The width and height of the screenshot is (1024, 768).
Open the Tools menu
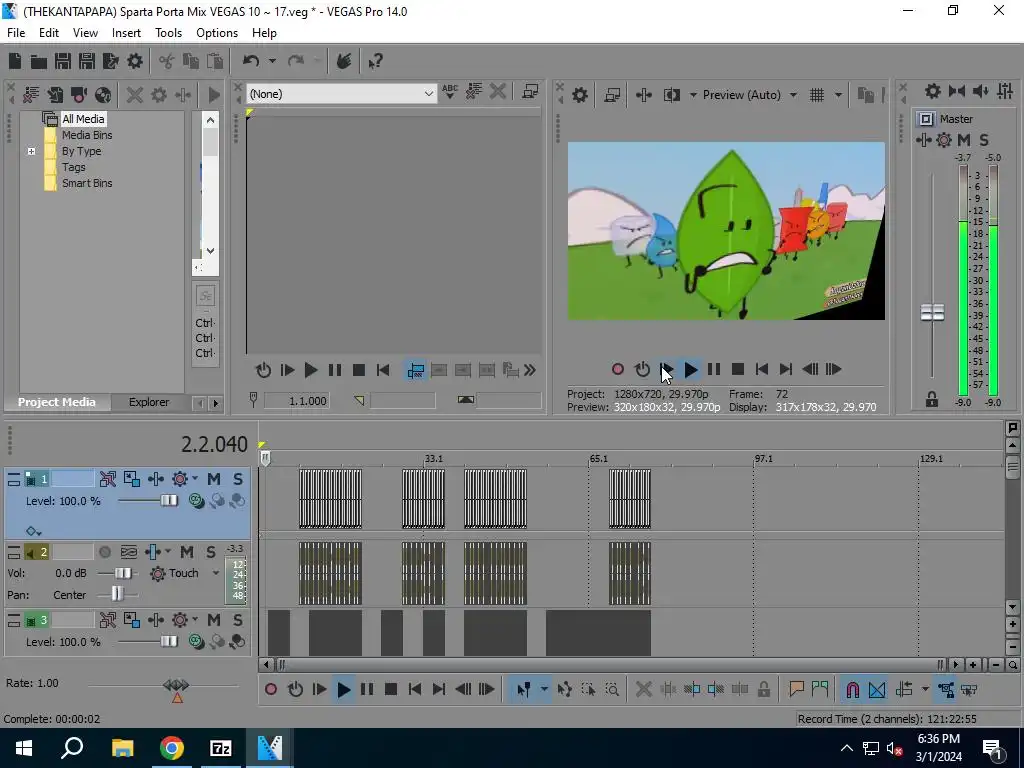(x=168, y=33)
